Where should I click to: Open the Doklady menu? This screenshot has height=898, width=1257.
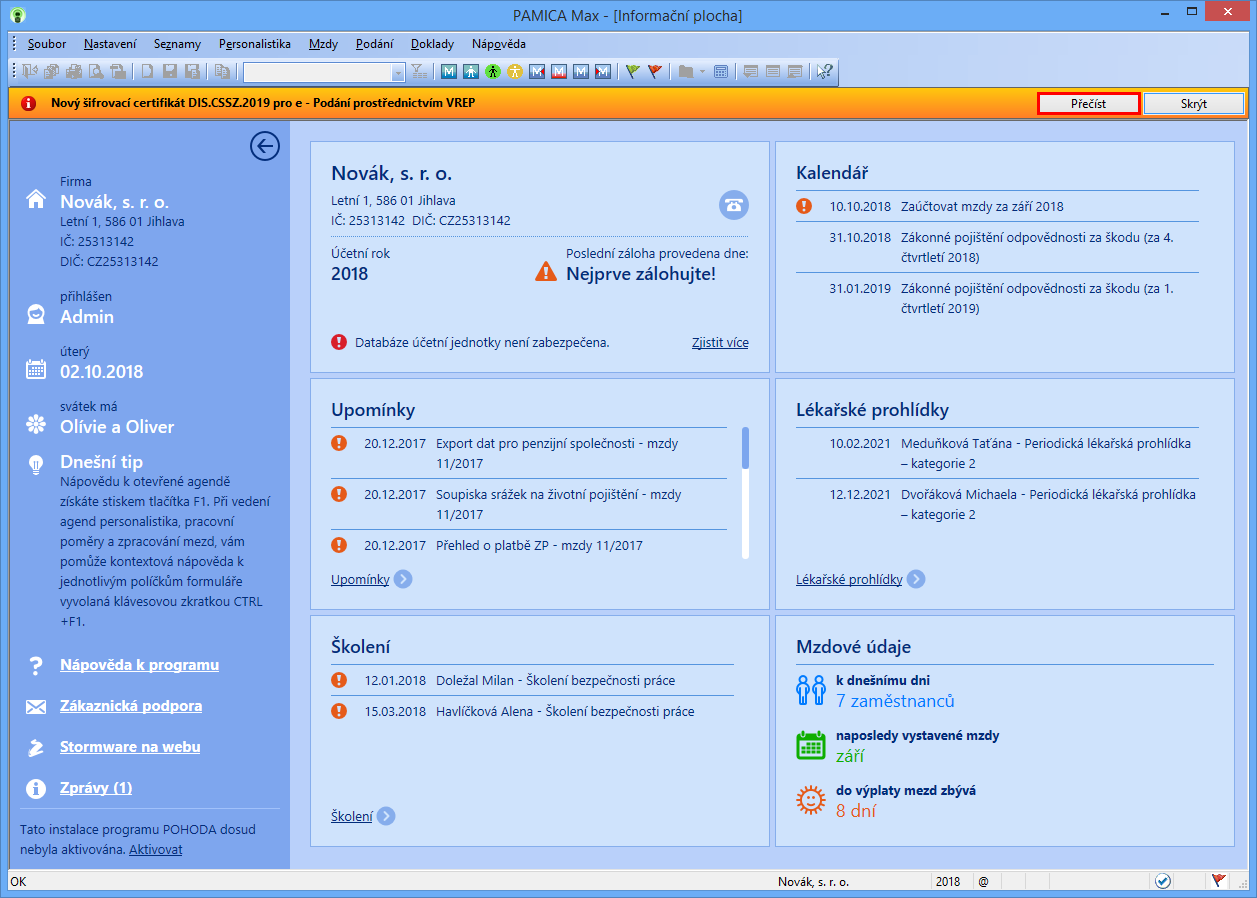432,44
